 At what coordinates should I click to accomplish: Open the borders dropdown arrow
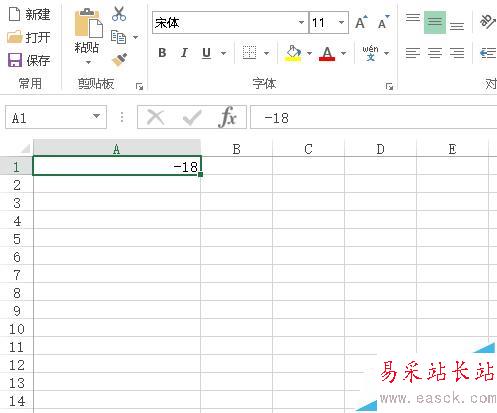point(266,53)
